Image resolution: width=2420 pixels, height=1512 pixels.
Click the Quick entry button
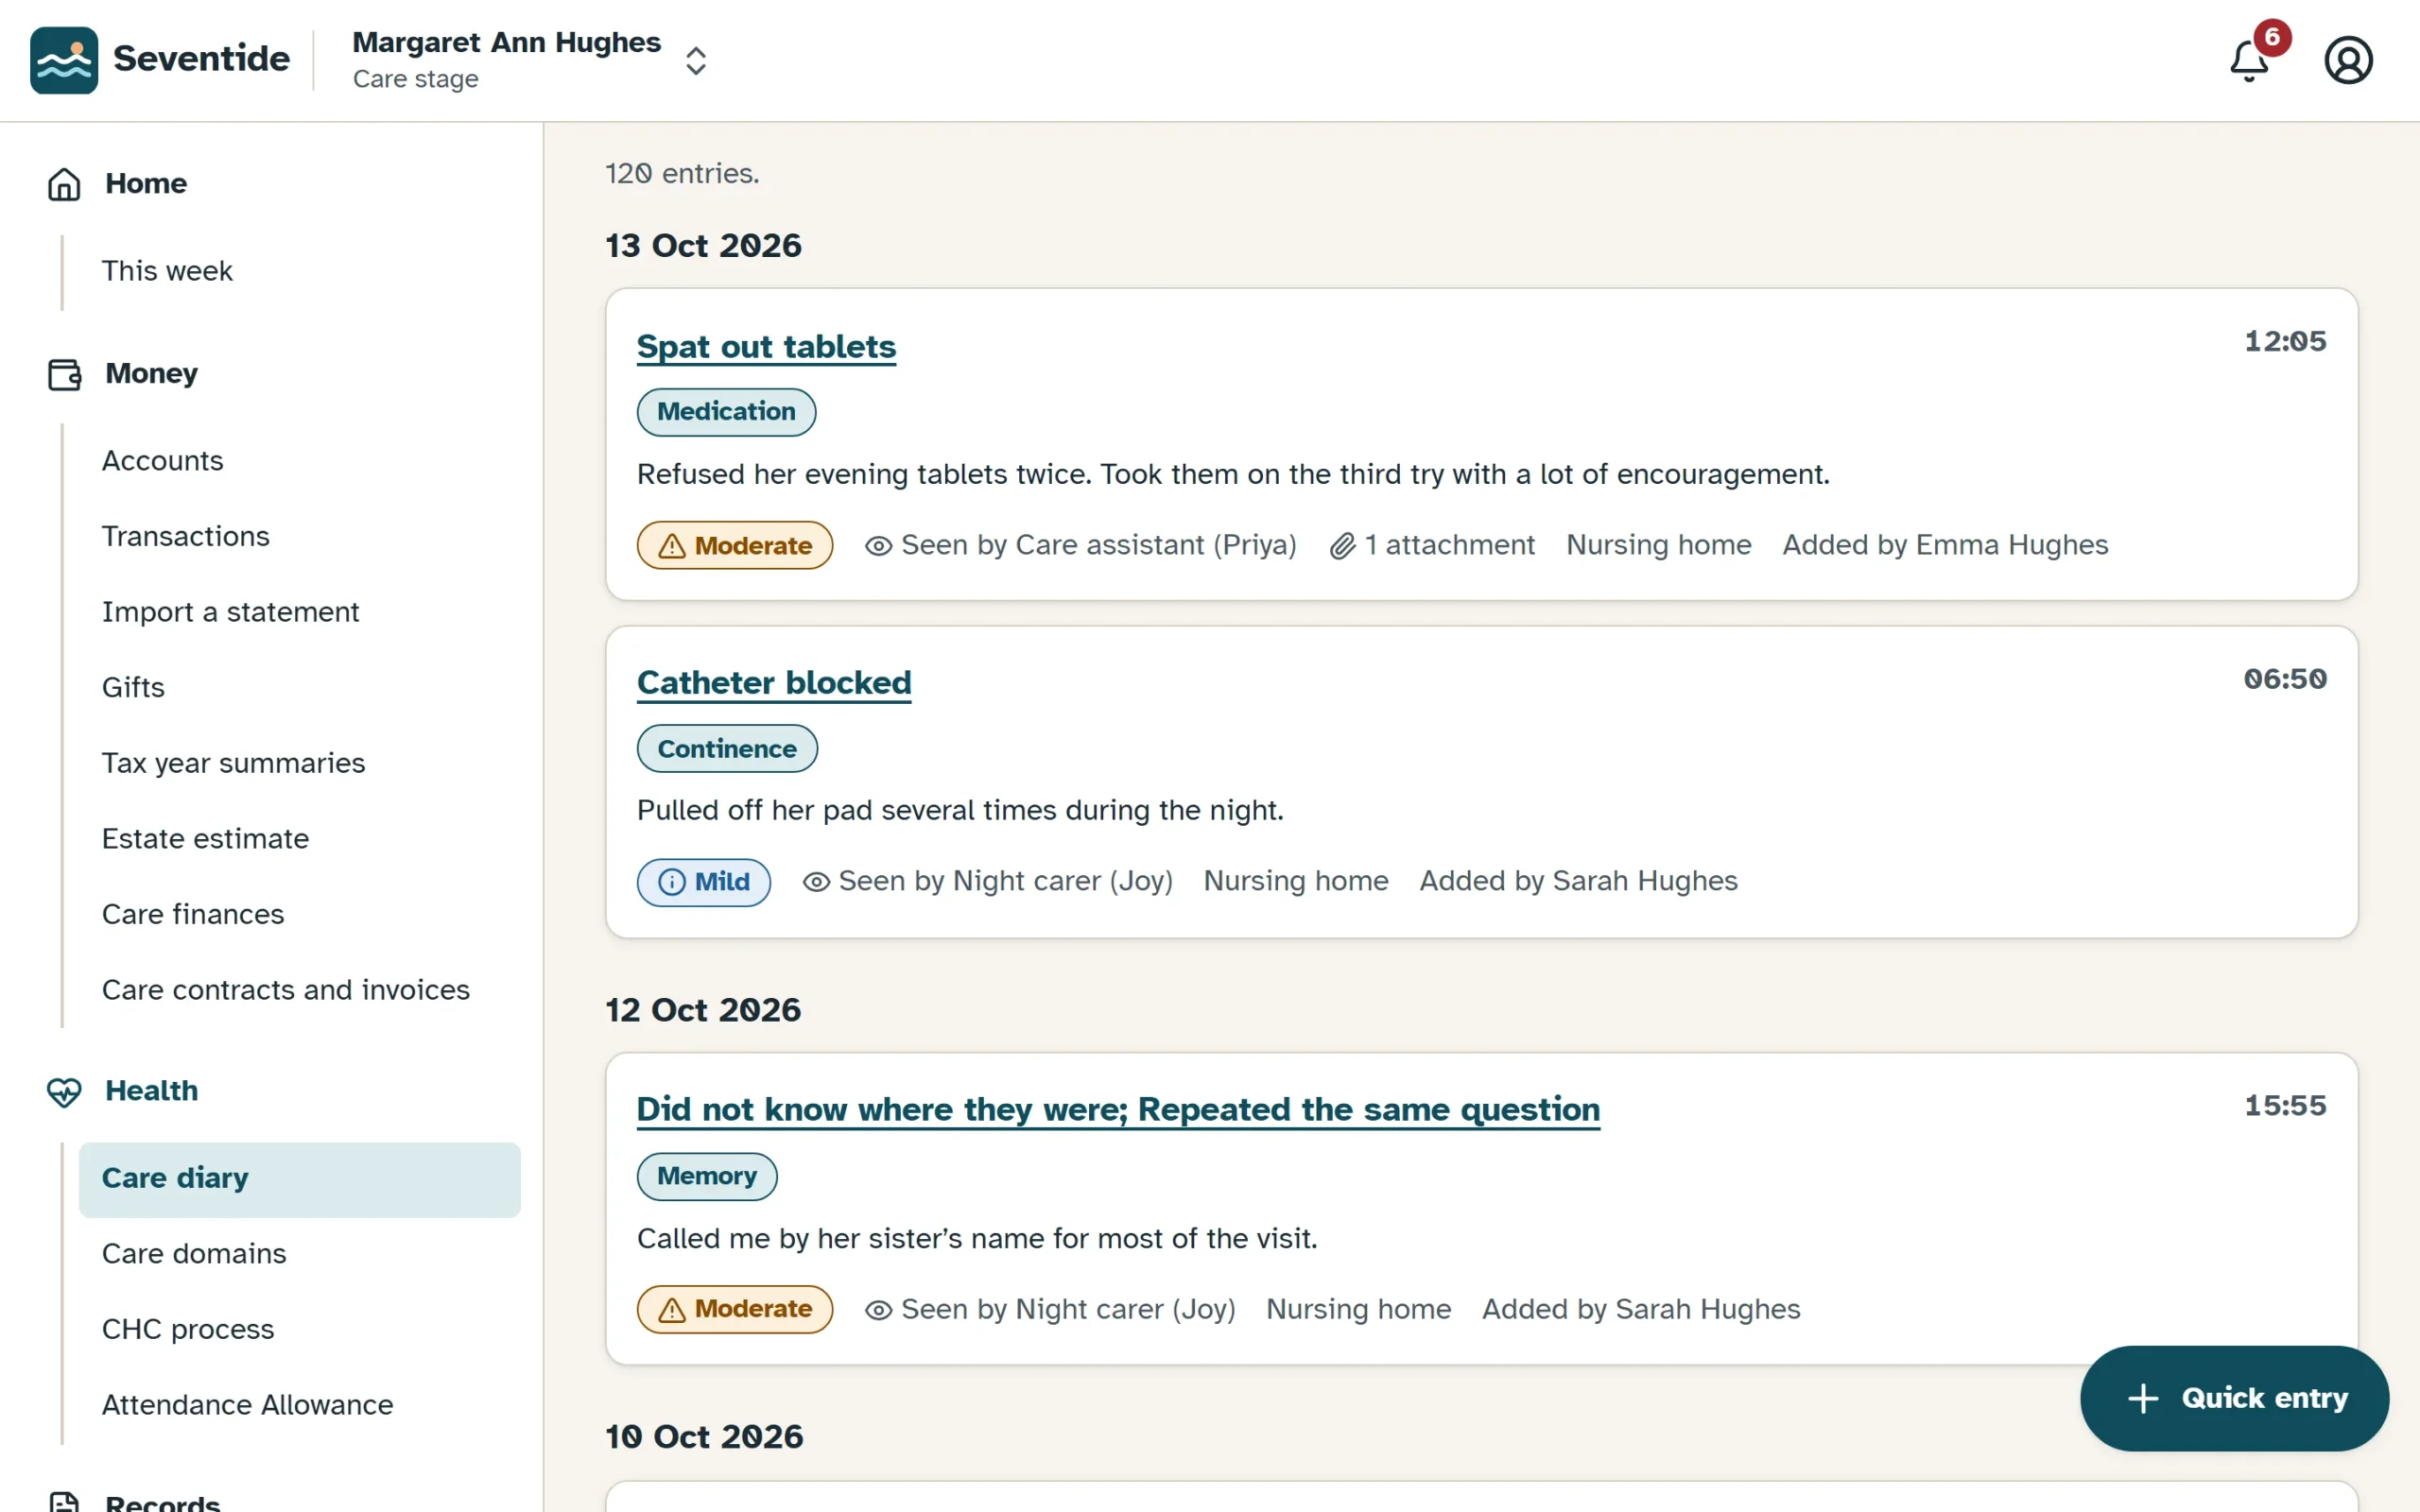(x=2234, y=1398)
